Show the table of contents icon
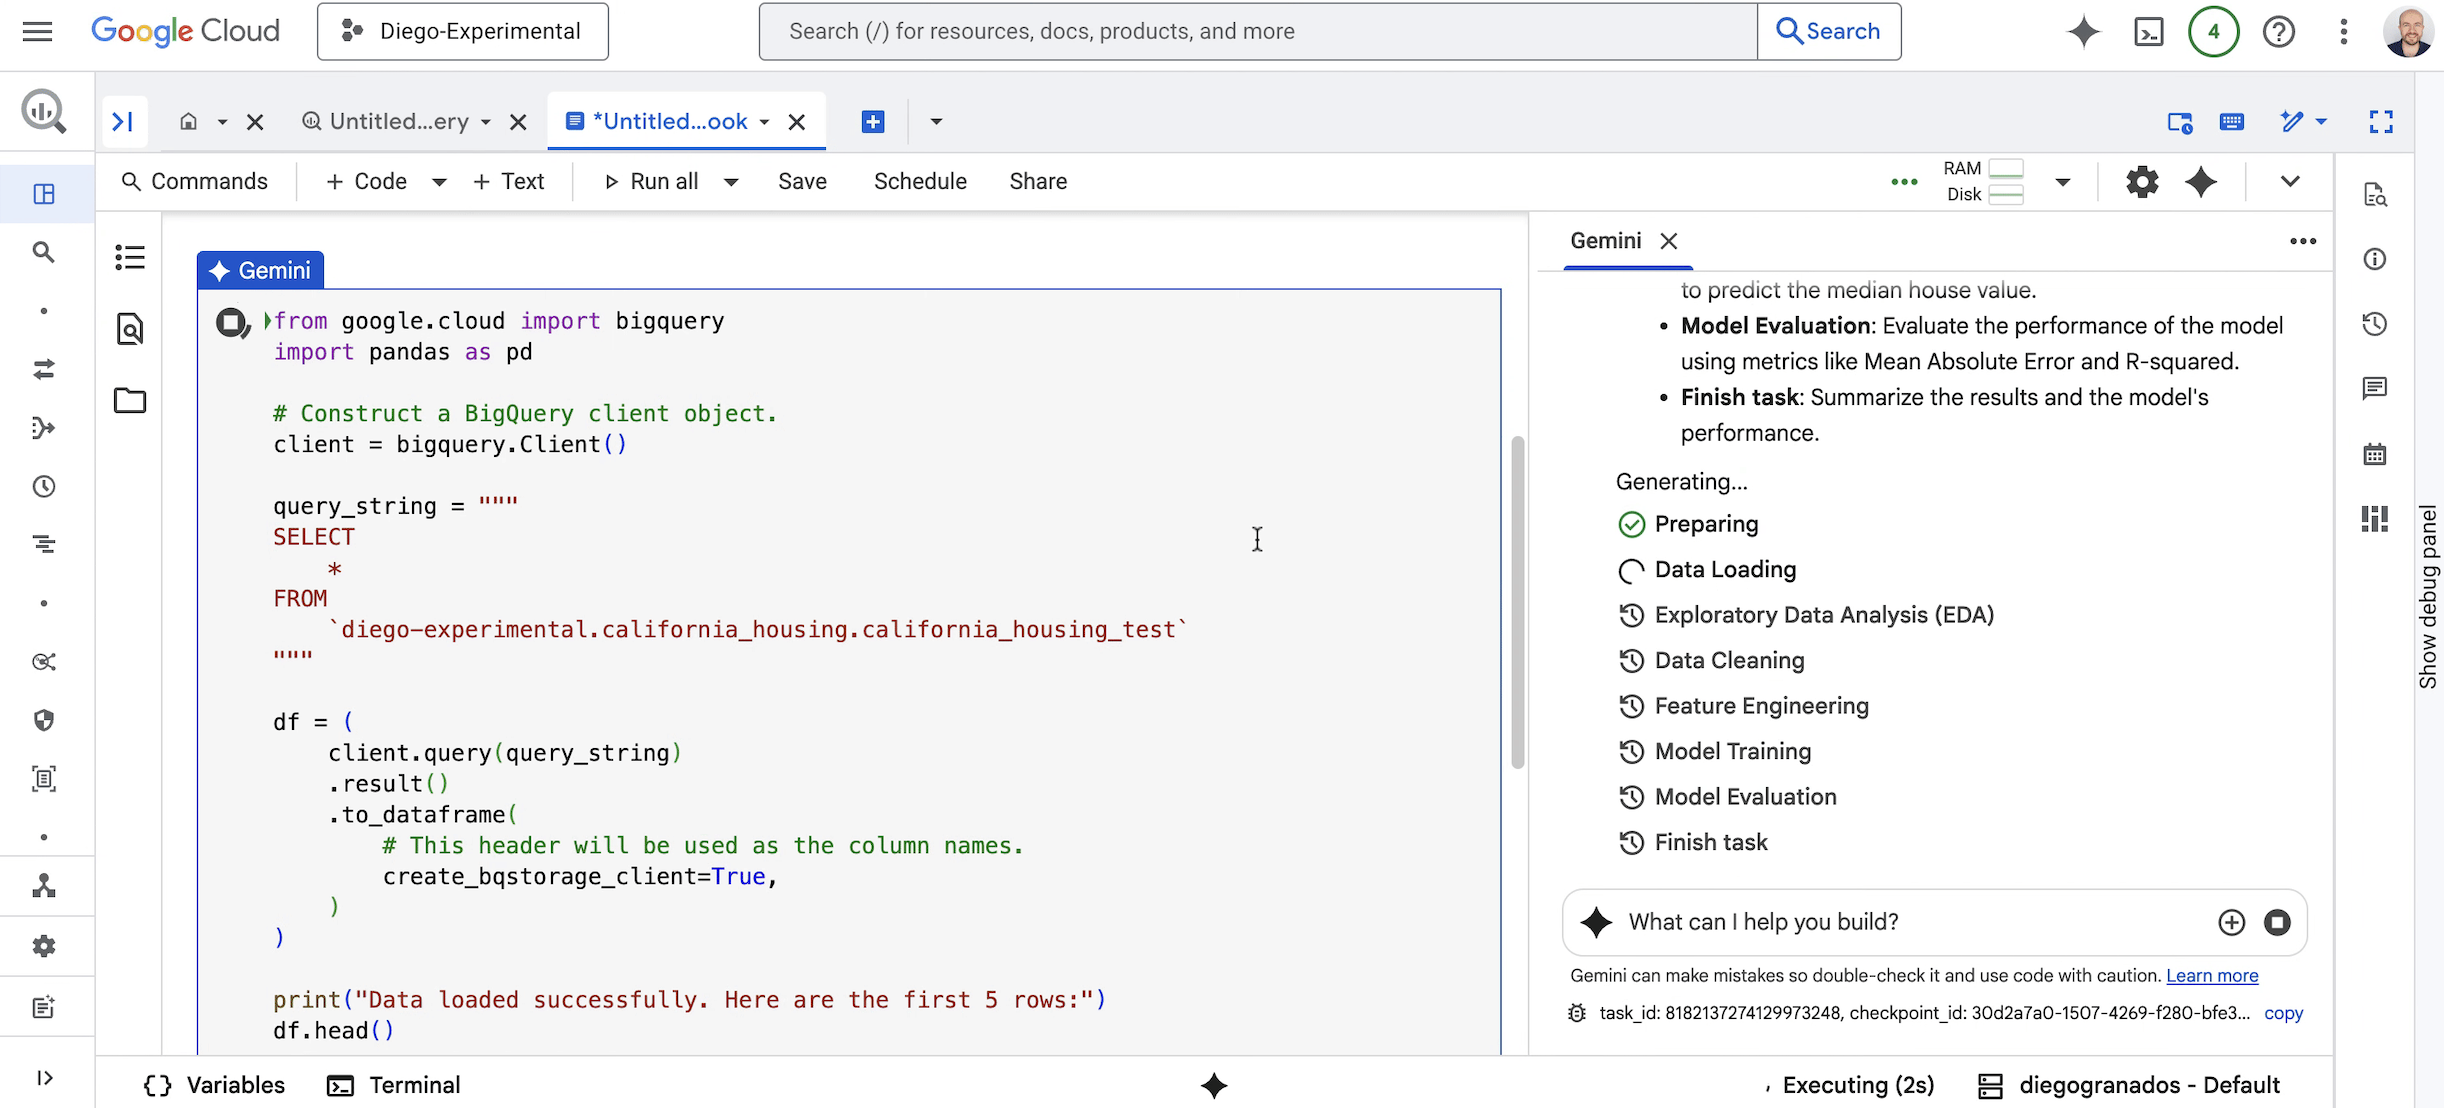 pyautogui.click(x=130, y=257)
